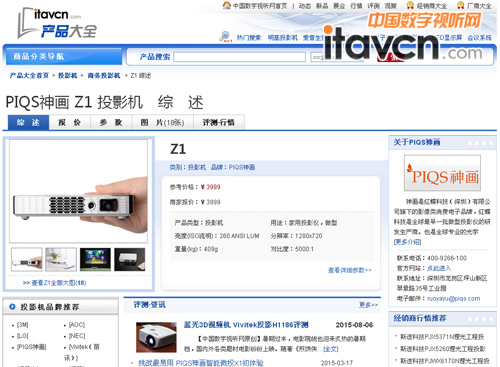Select the projected screen thumbnail image

(x=95, y=259)
